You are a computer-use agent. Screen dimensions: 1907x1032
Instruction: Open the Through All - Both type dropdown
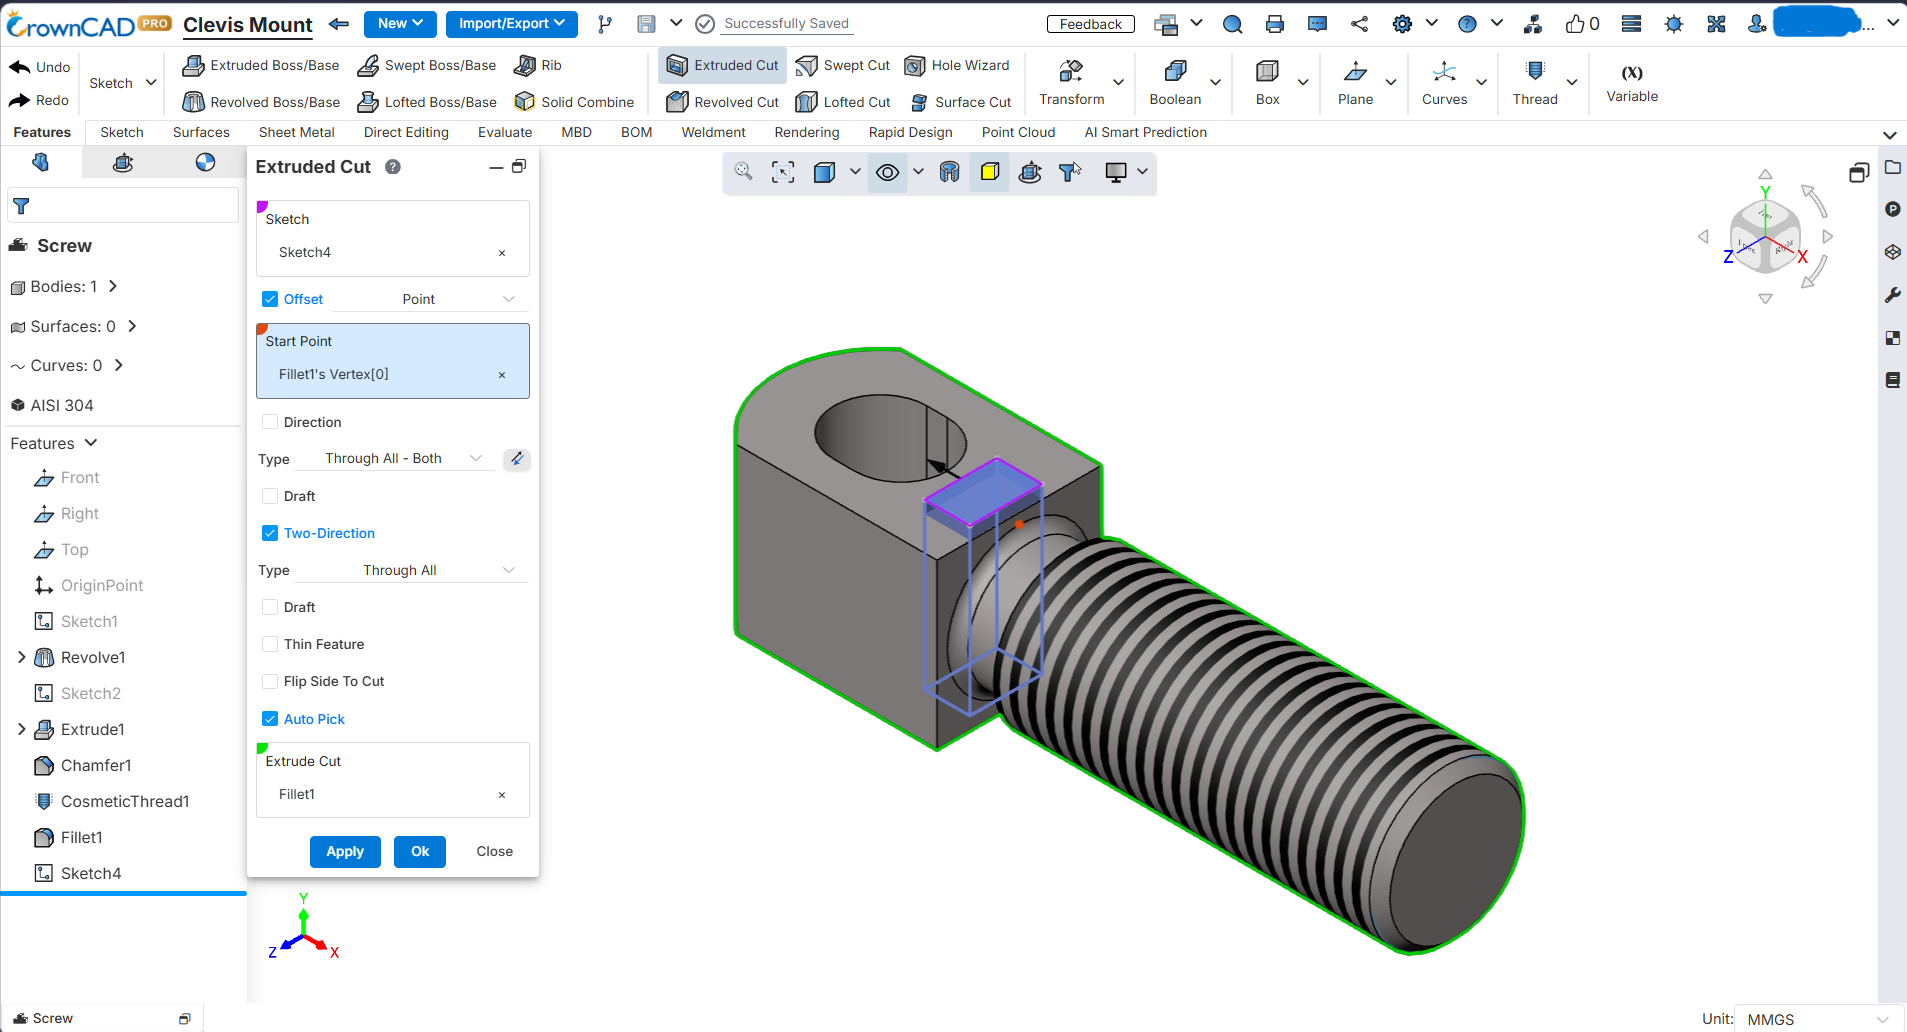pos(394,459)
